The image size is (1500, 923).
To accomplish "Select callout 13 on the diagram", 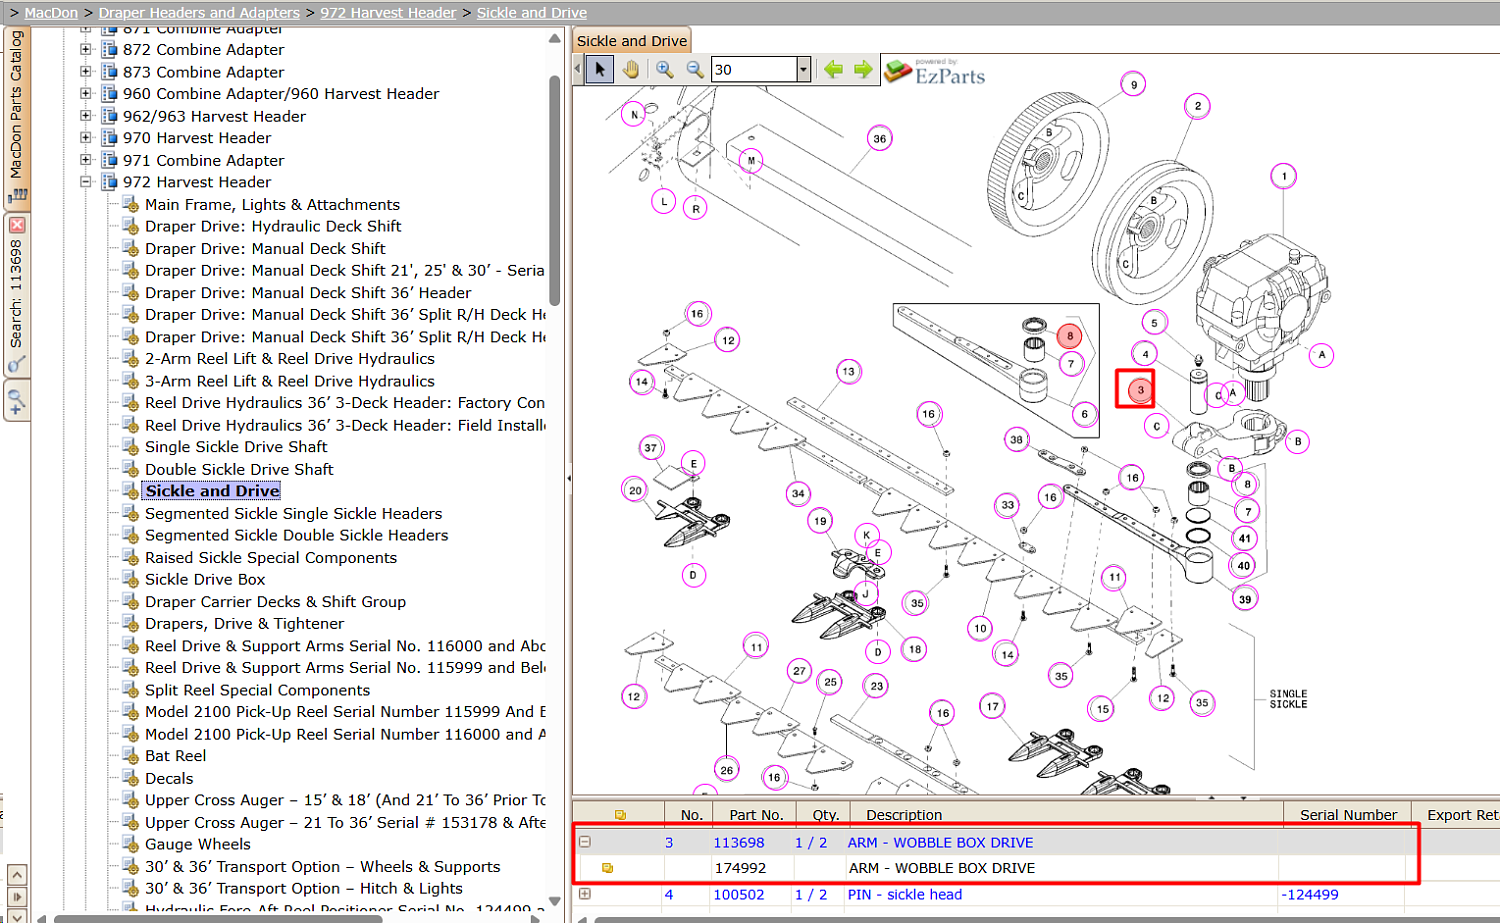I will pos(848,372).
